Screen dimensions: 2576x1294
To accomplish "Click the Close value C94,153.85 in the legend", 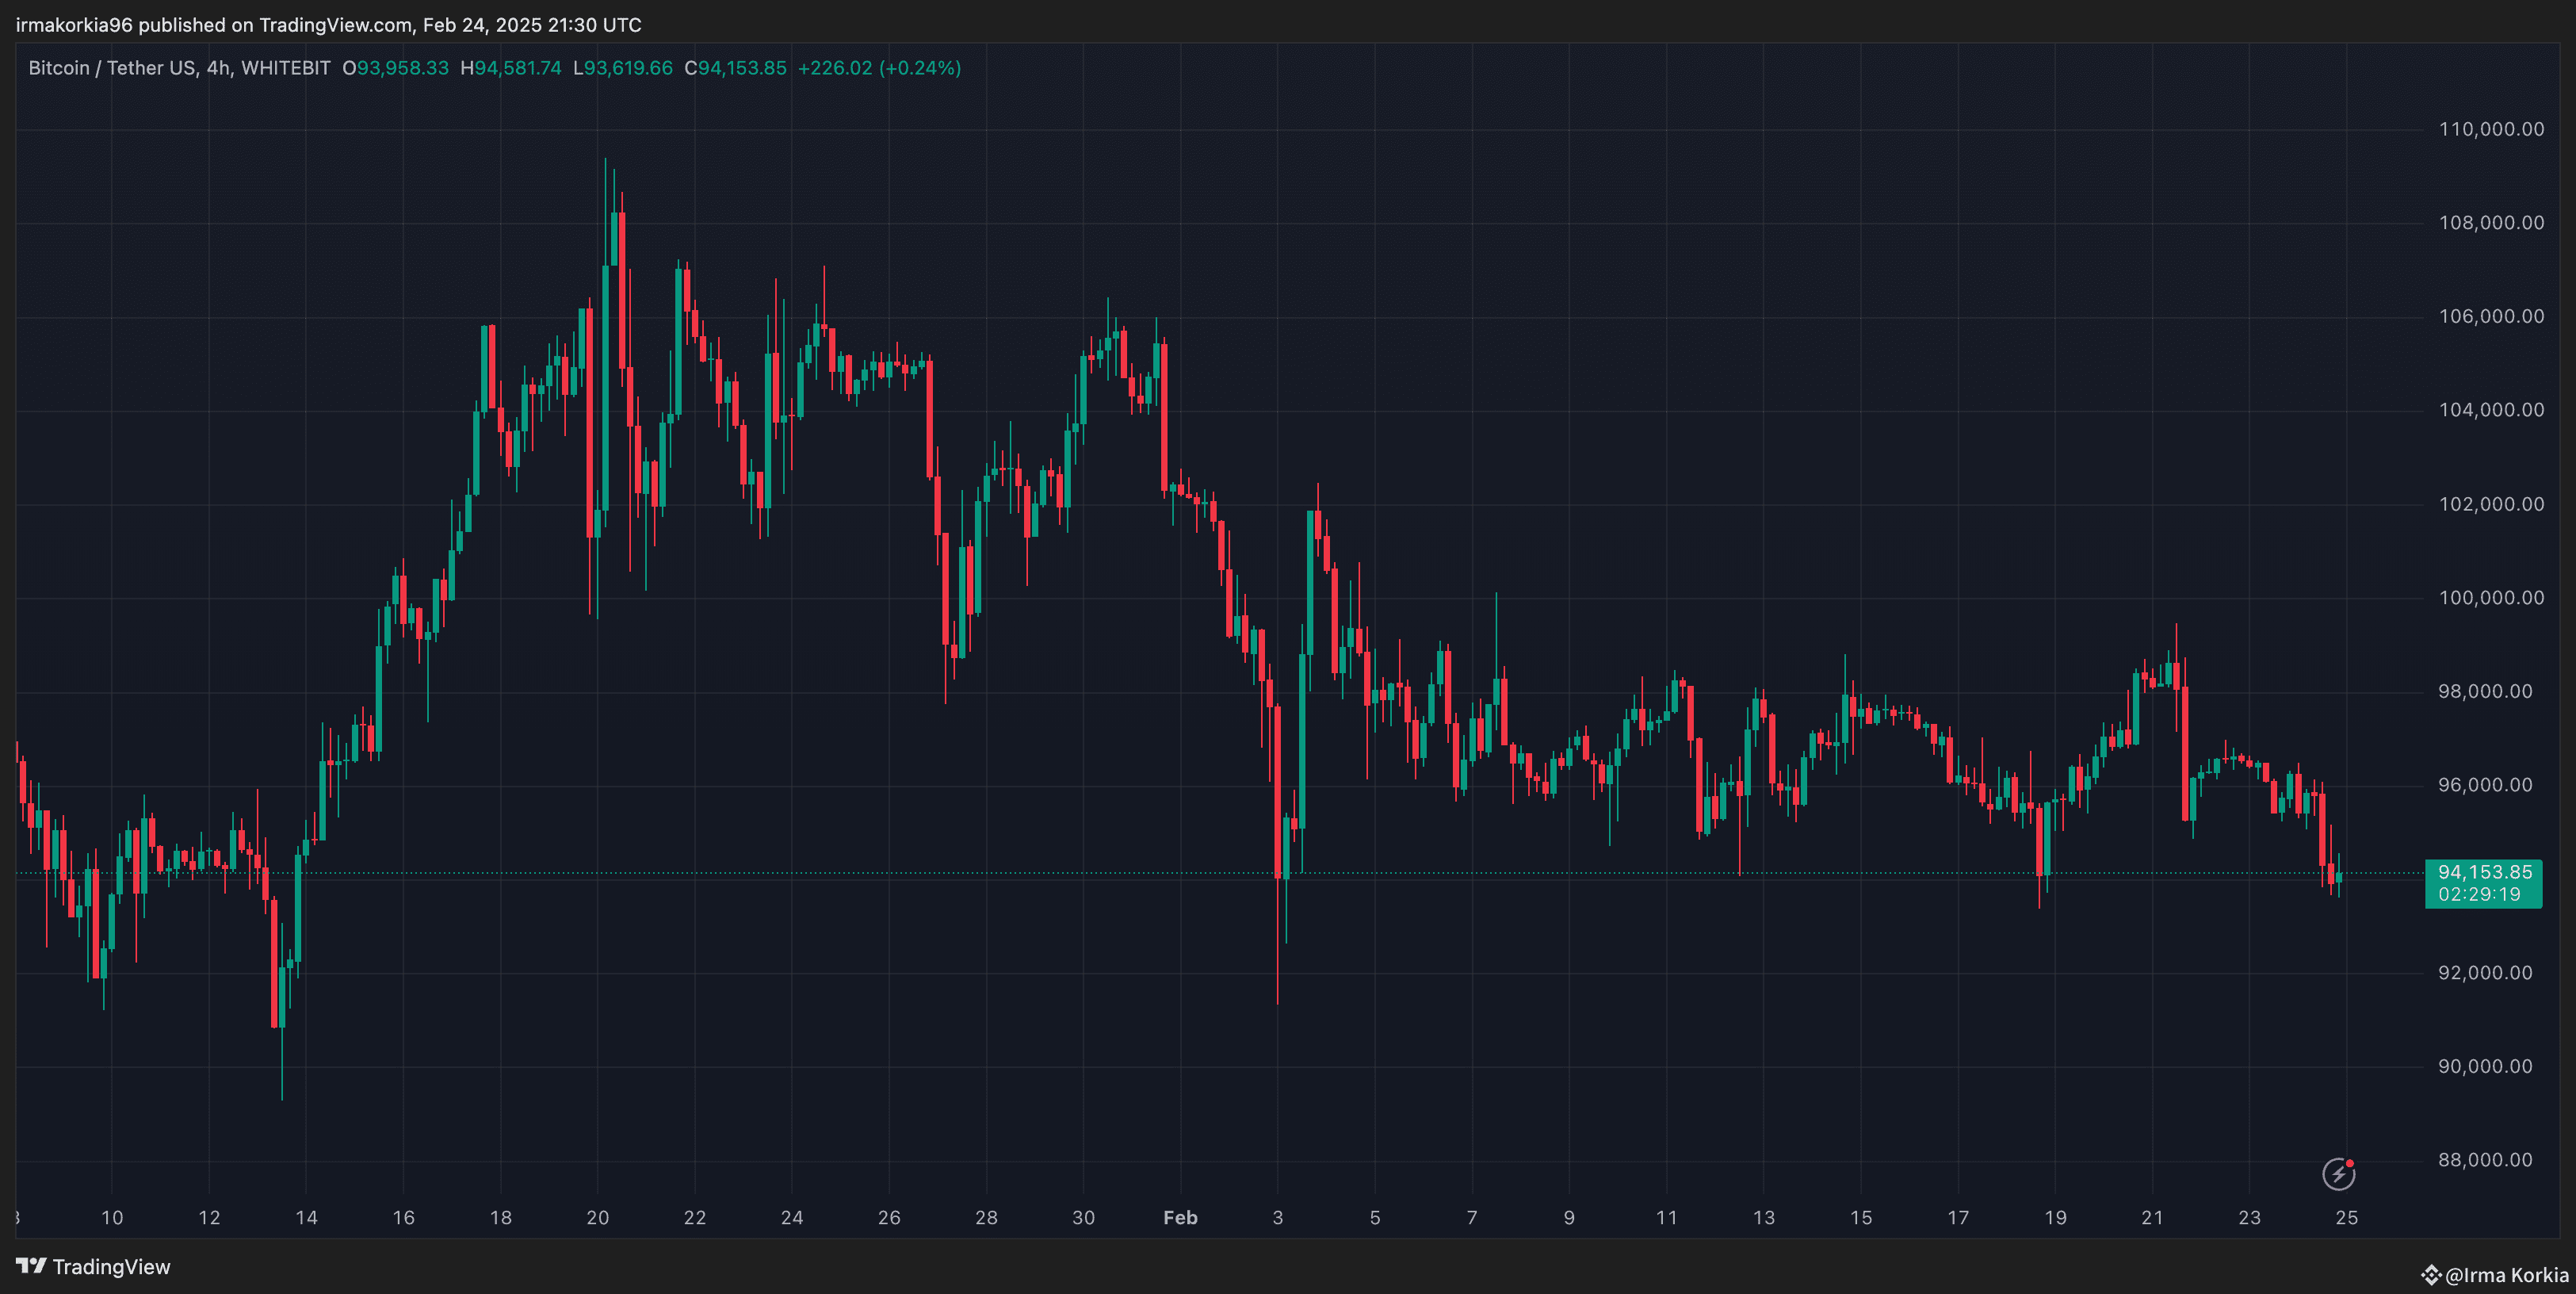I will click(737, 68).
